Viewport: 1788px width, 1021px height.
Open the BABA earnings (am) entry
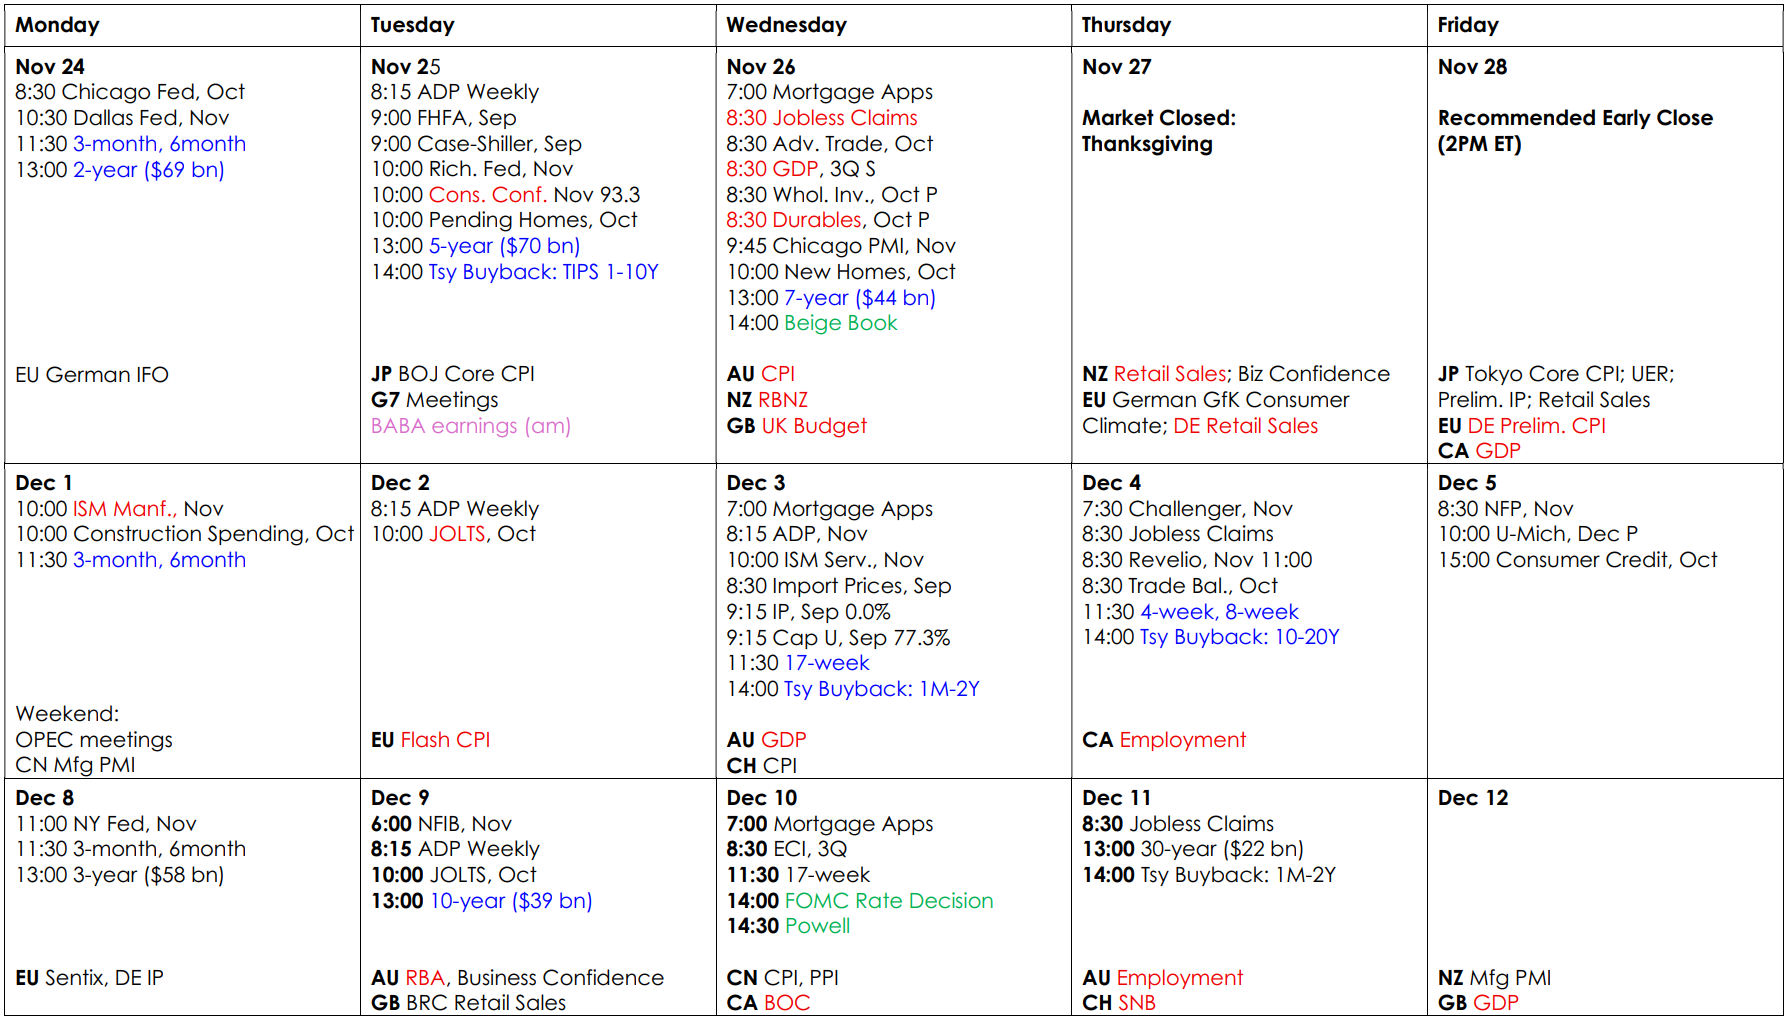tap(470, 426)
